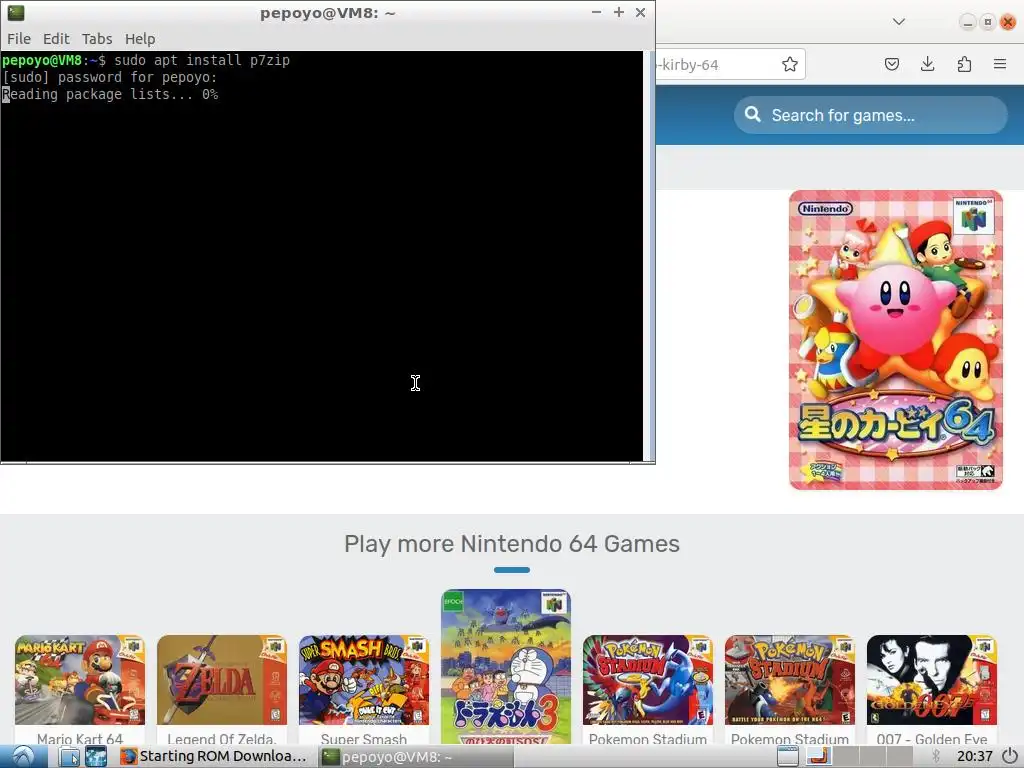
Task: Click the Search for games field
Action: tap(871, 115)
